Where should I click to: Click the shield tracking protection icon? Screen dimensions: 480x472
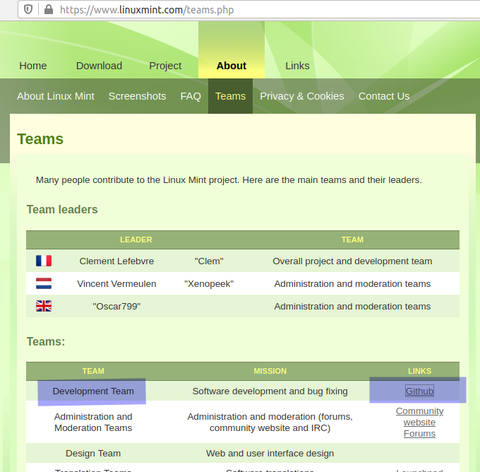point(28,9)
